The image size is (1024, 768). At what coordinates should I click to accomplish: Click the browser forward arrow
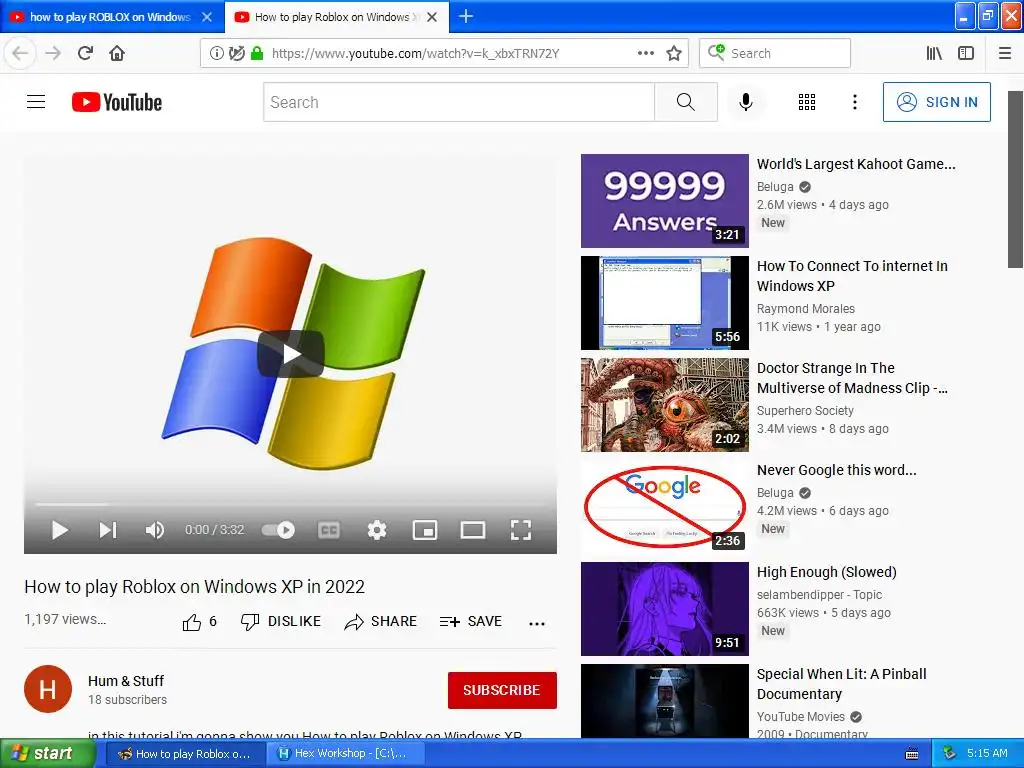click(x=53, y=54)
